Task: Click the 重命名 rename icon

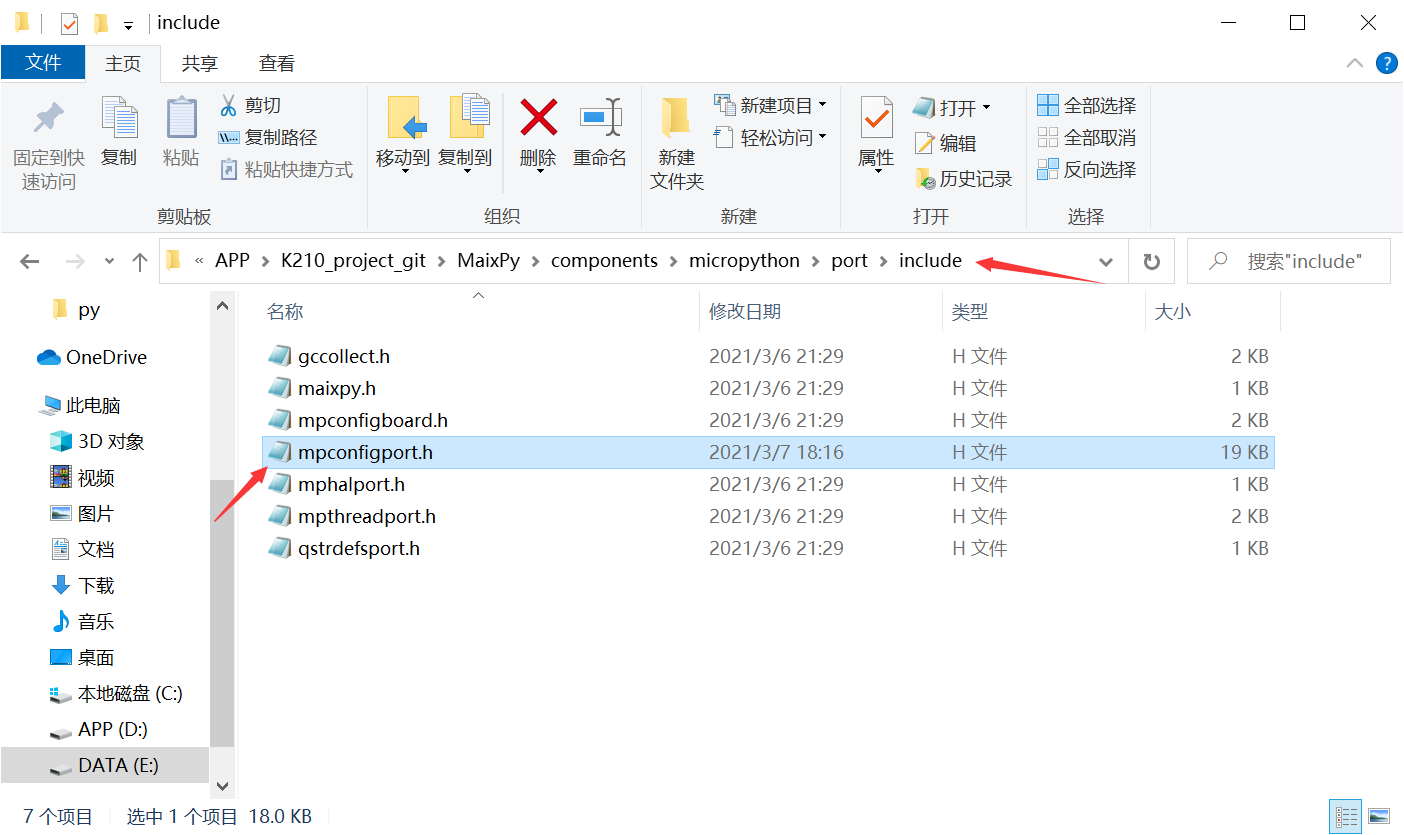Action: pos(600,118)
